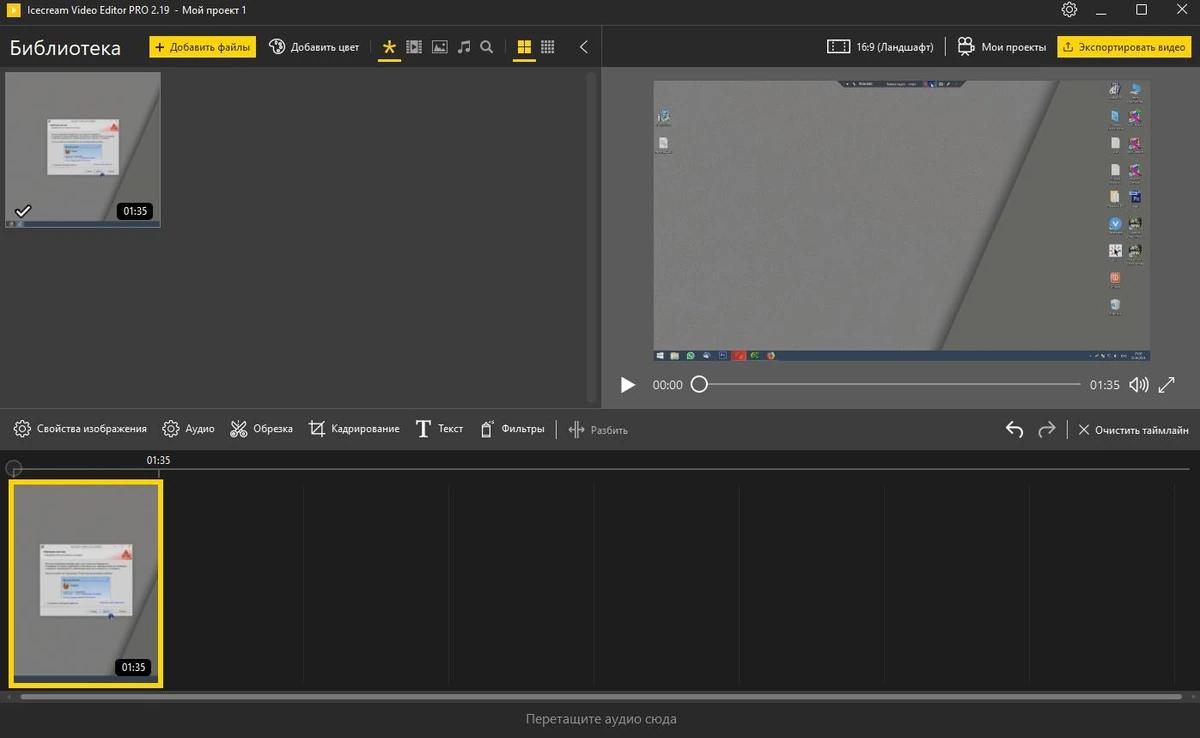Click the library panel vertical scrollbar
Viewport: 1200px width, 738px height.
(591, 238)
